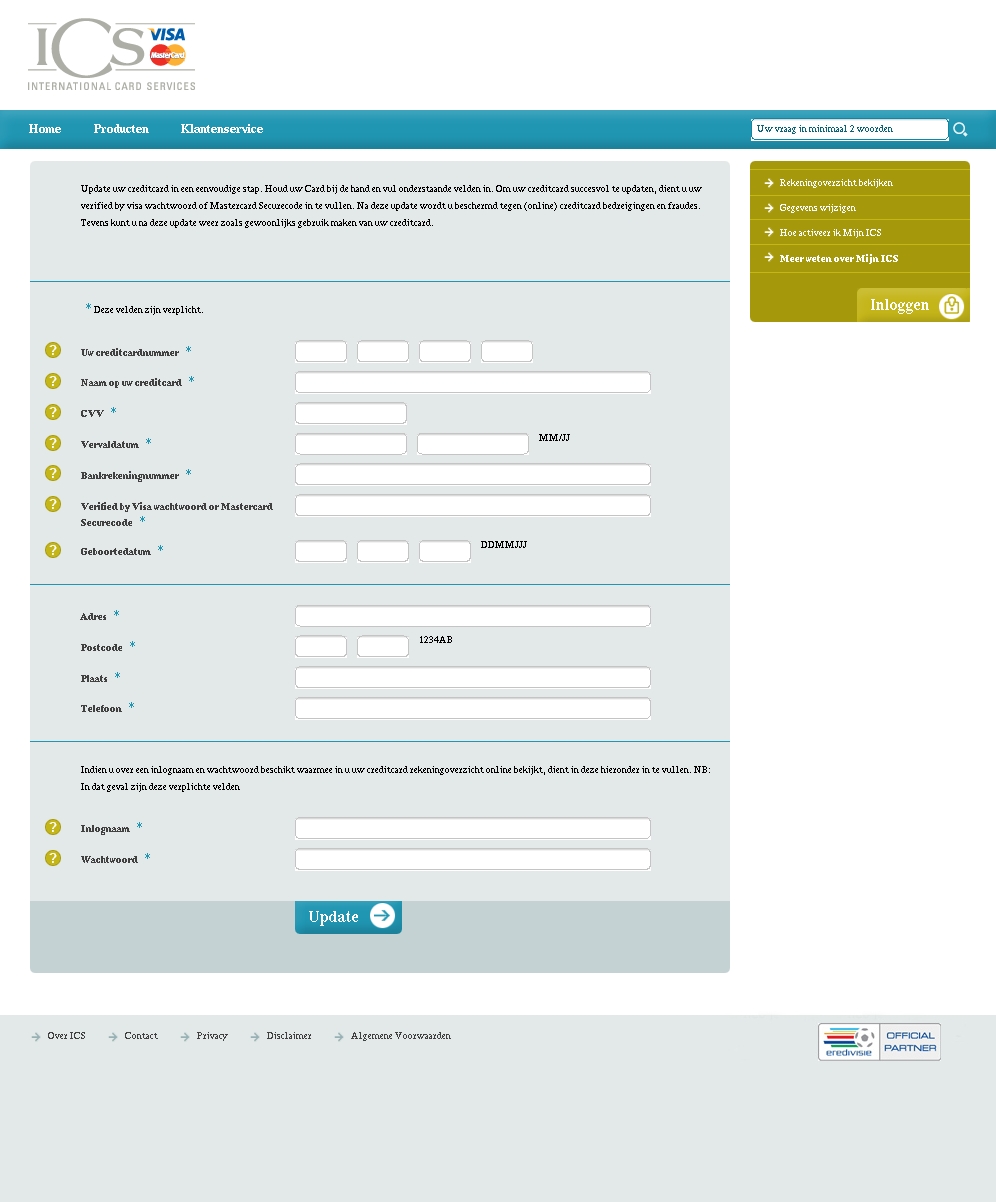Open Algemene Voorwaarden footer link
The image size is (996, 1202).
[400, 1036]
